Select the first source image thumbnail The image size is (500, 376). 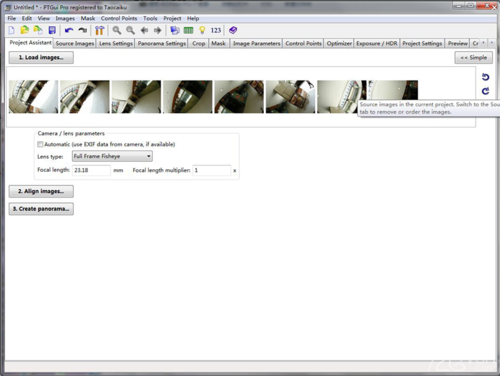tap(33, 97)
